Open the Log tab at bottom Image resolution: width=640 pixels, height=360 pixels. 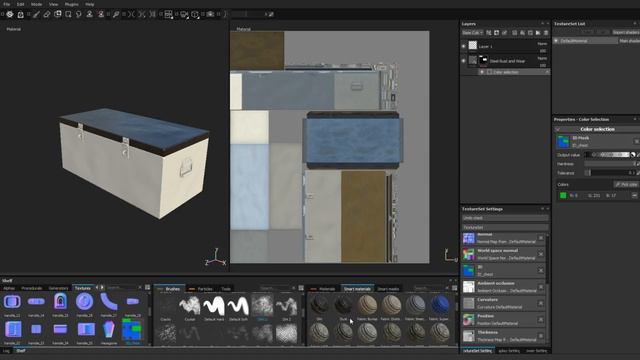[x=6, y=351]
